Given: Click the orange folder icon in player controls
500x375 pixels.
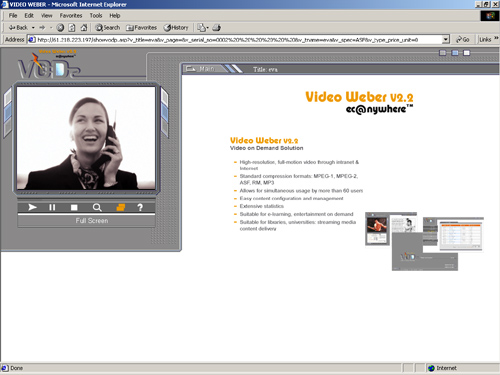Looking at the screenshot, I should pos(121,207).
